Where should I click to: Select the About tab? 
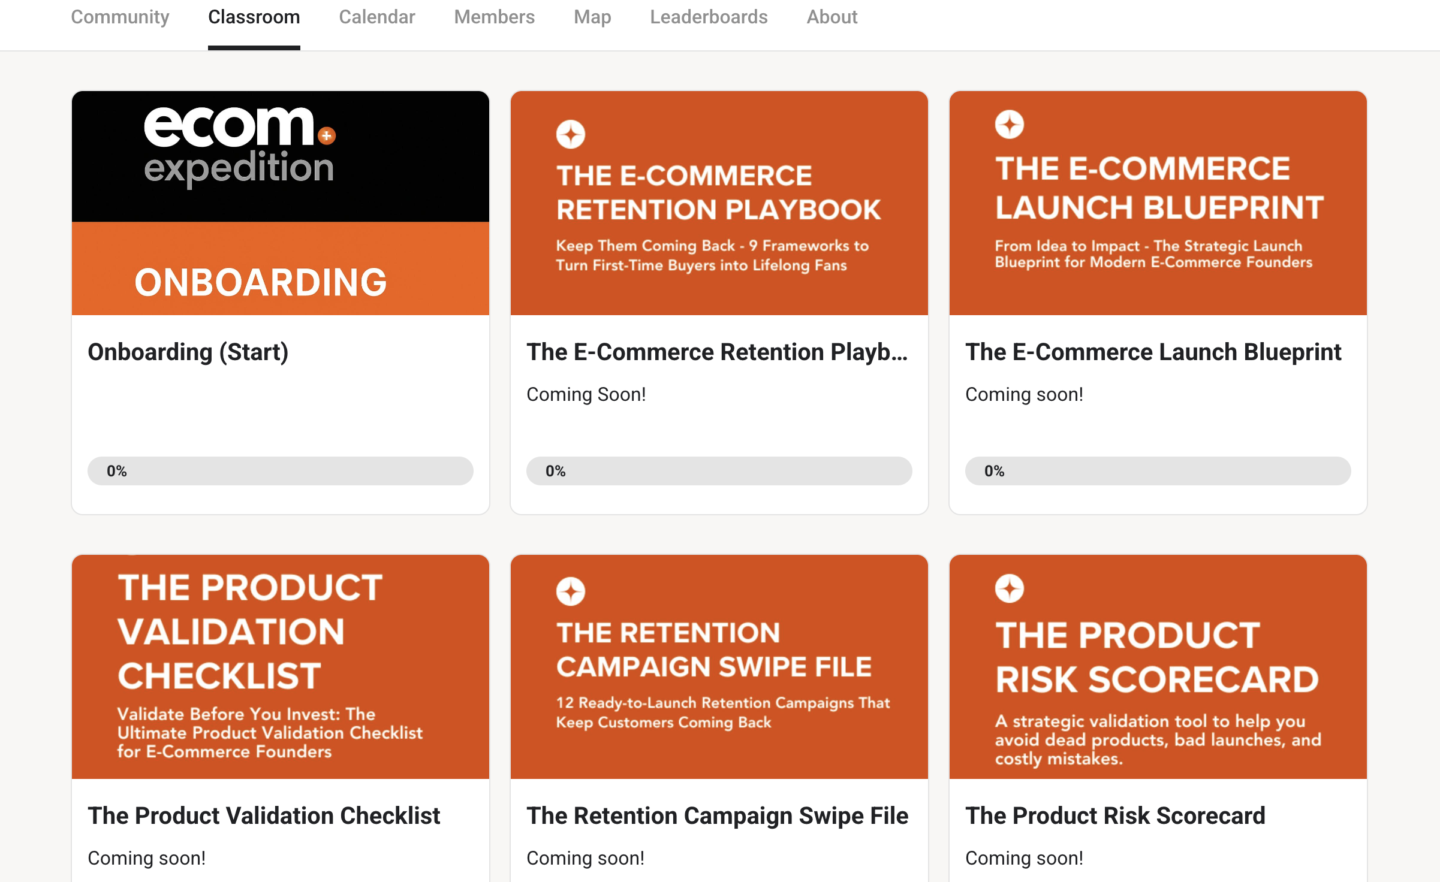click(832, 17)
